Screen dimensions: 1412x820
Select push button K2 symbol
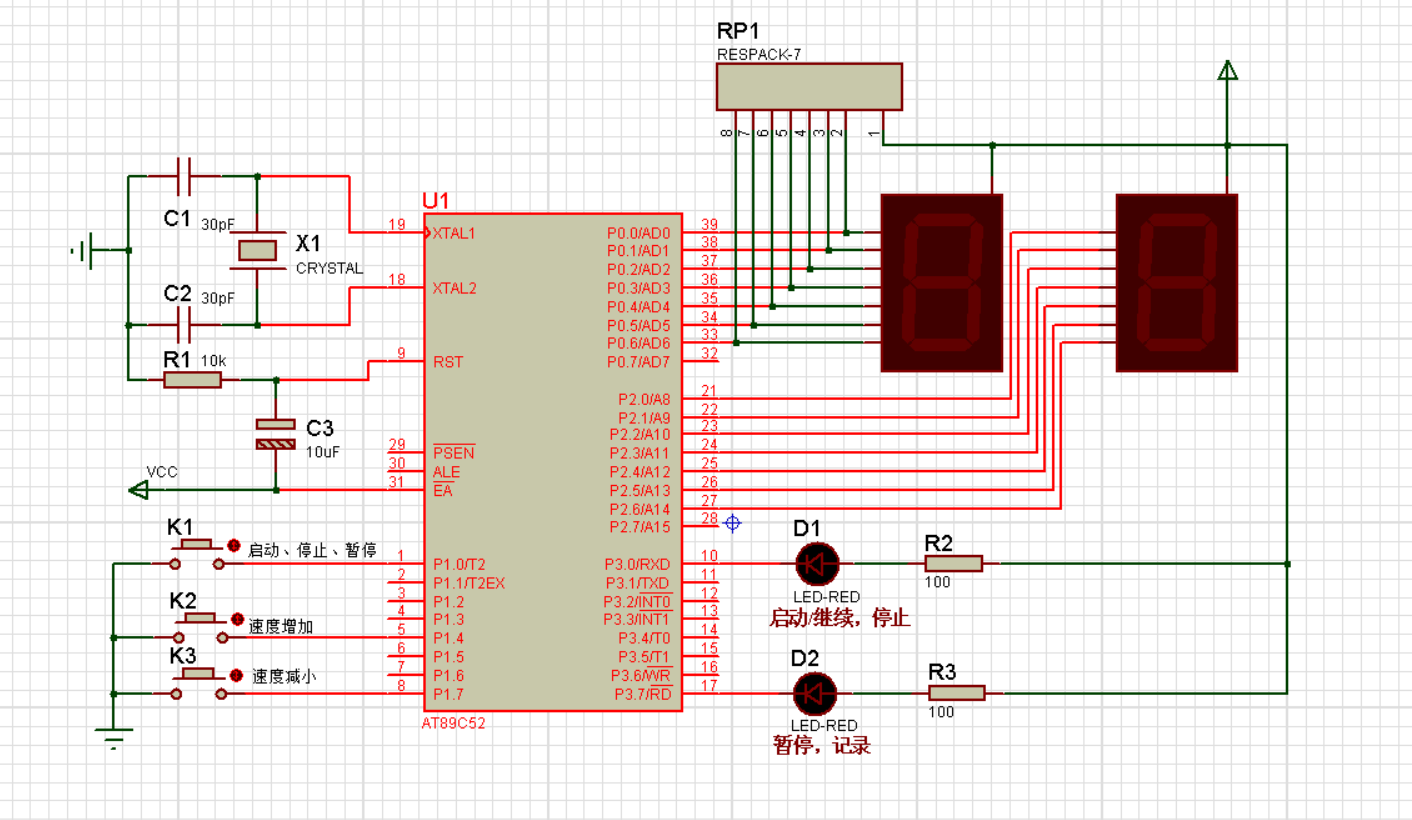[200, 628]
